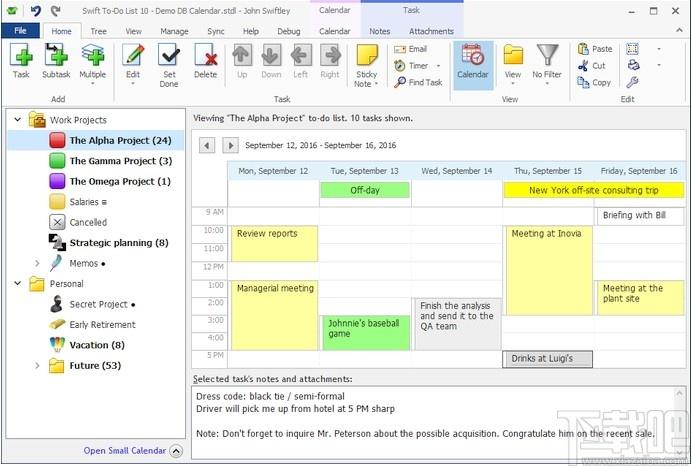
Task: Undo the last action in title bar
Action: 36,11
